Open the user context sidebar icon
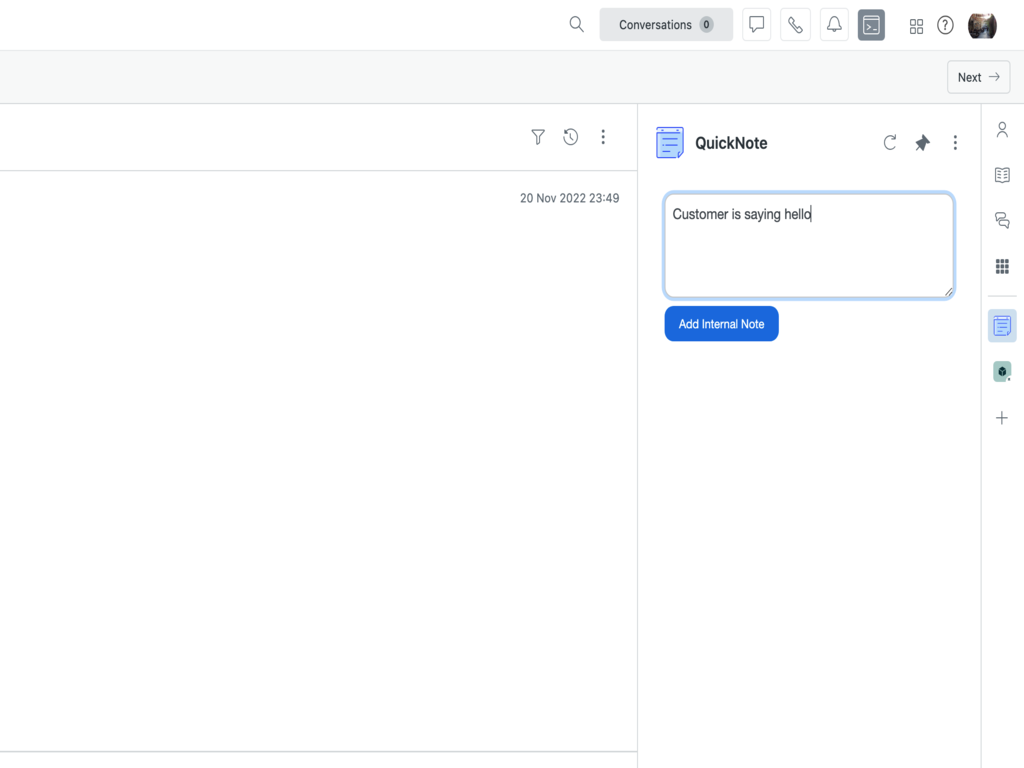Image resolution: width=1024 pixels, height=768 pixels. coord(1002,130)
